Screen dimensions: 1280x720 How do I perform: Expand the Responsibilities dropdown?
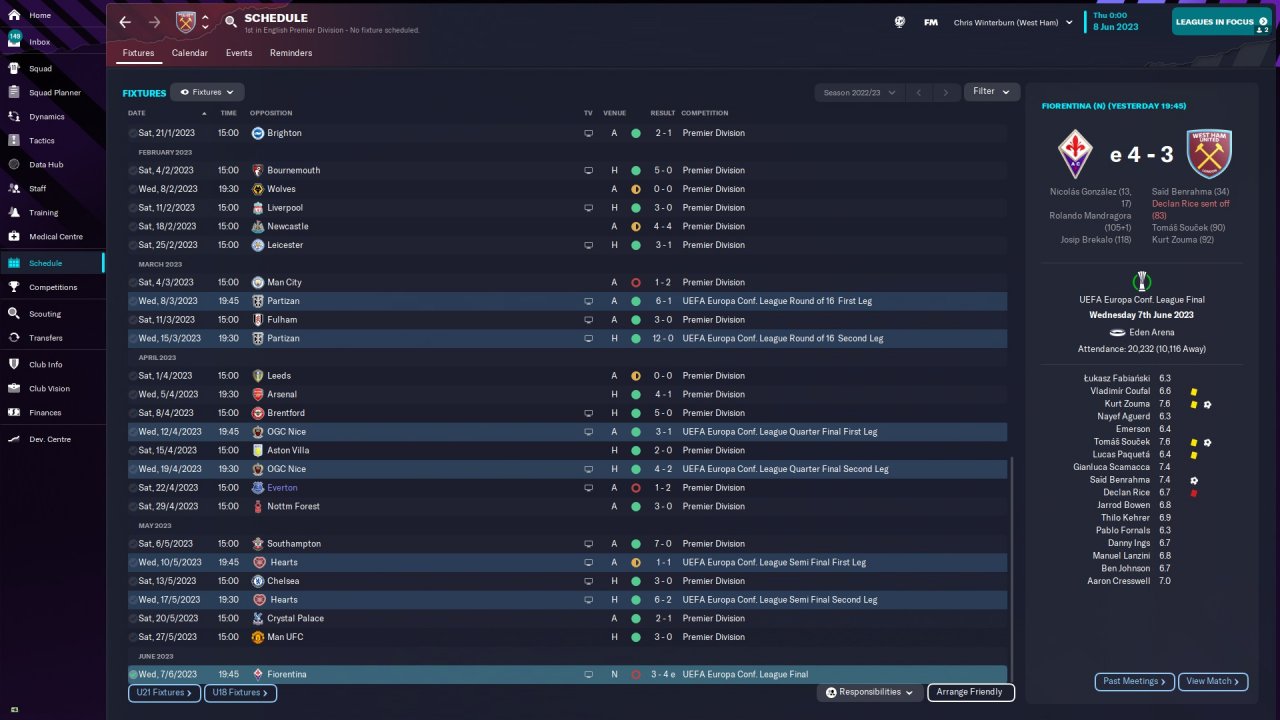coord(869,692)
